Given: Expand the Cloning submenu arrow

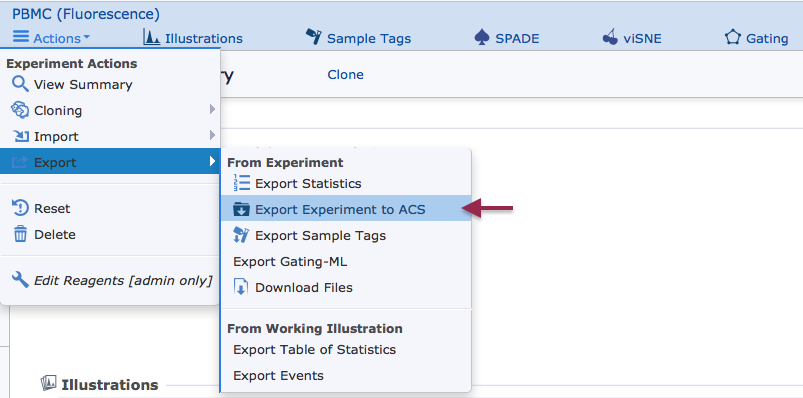Looking at the screenshot, I should [x=213, y=109].
